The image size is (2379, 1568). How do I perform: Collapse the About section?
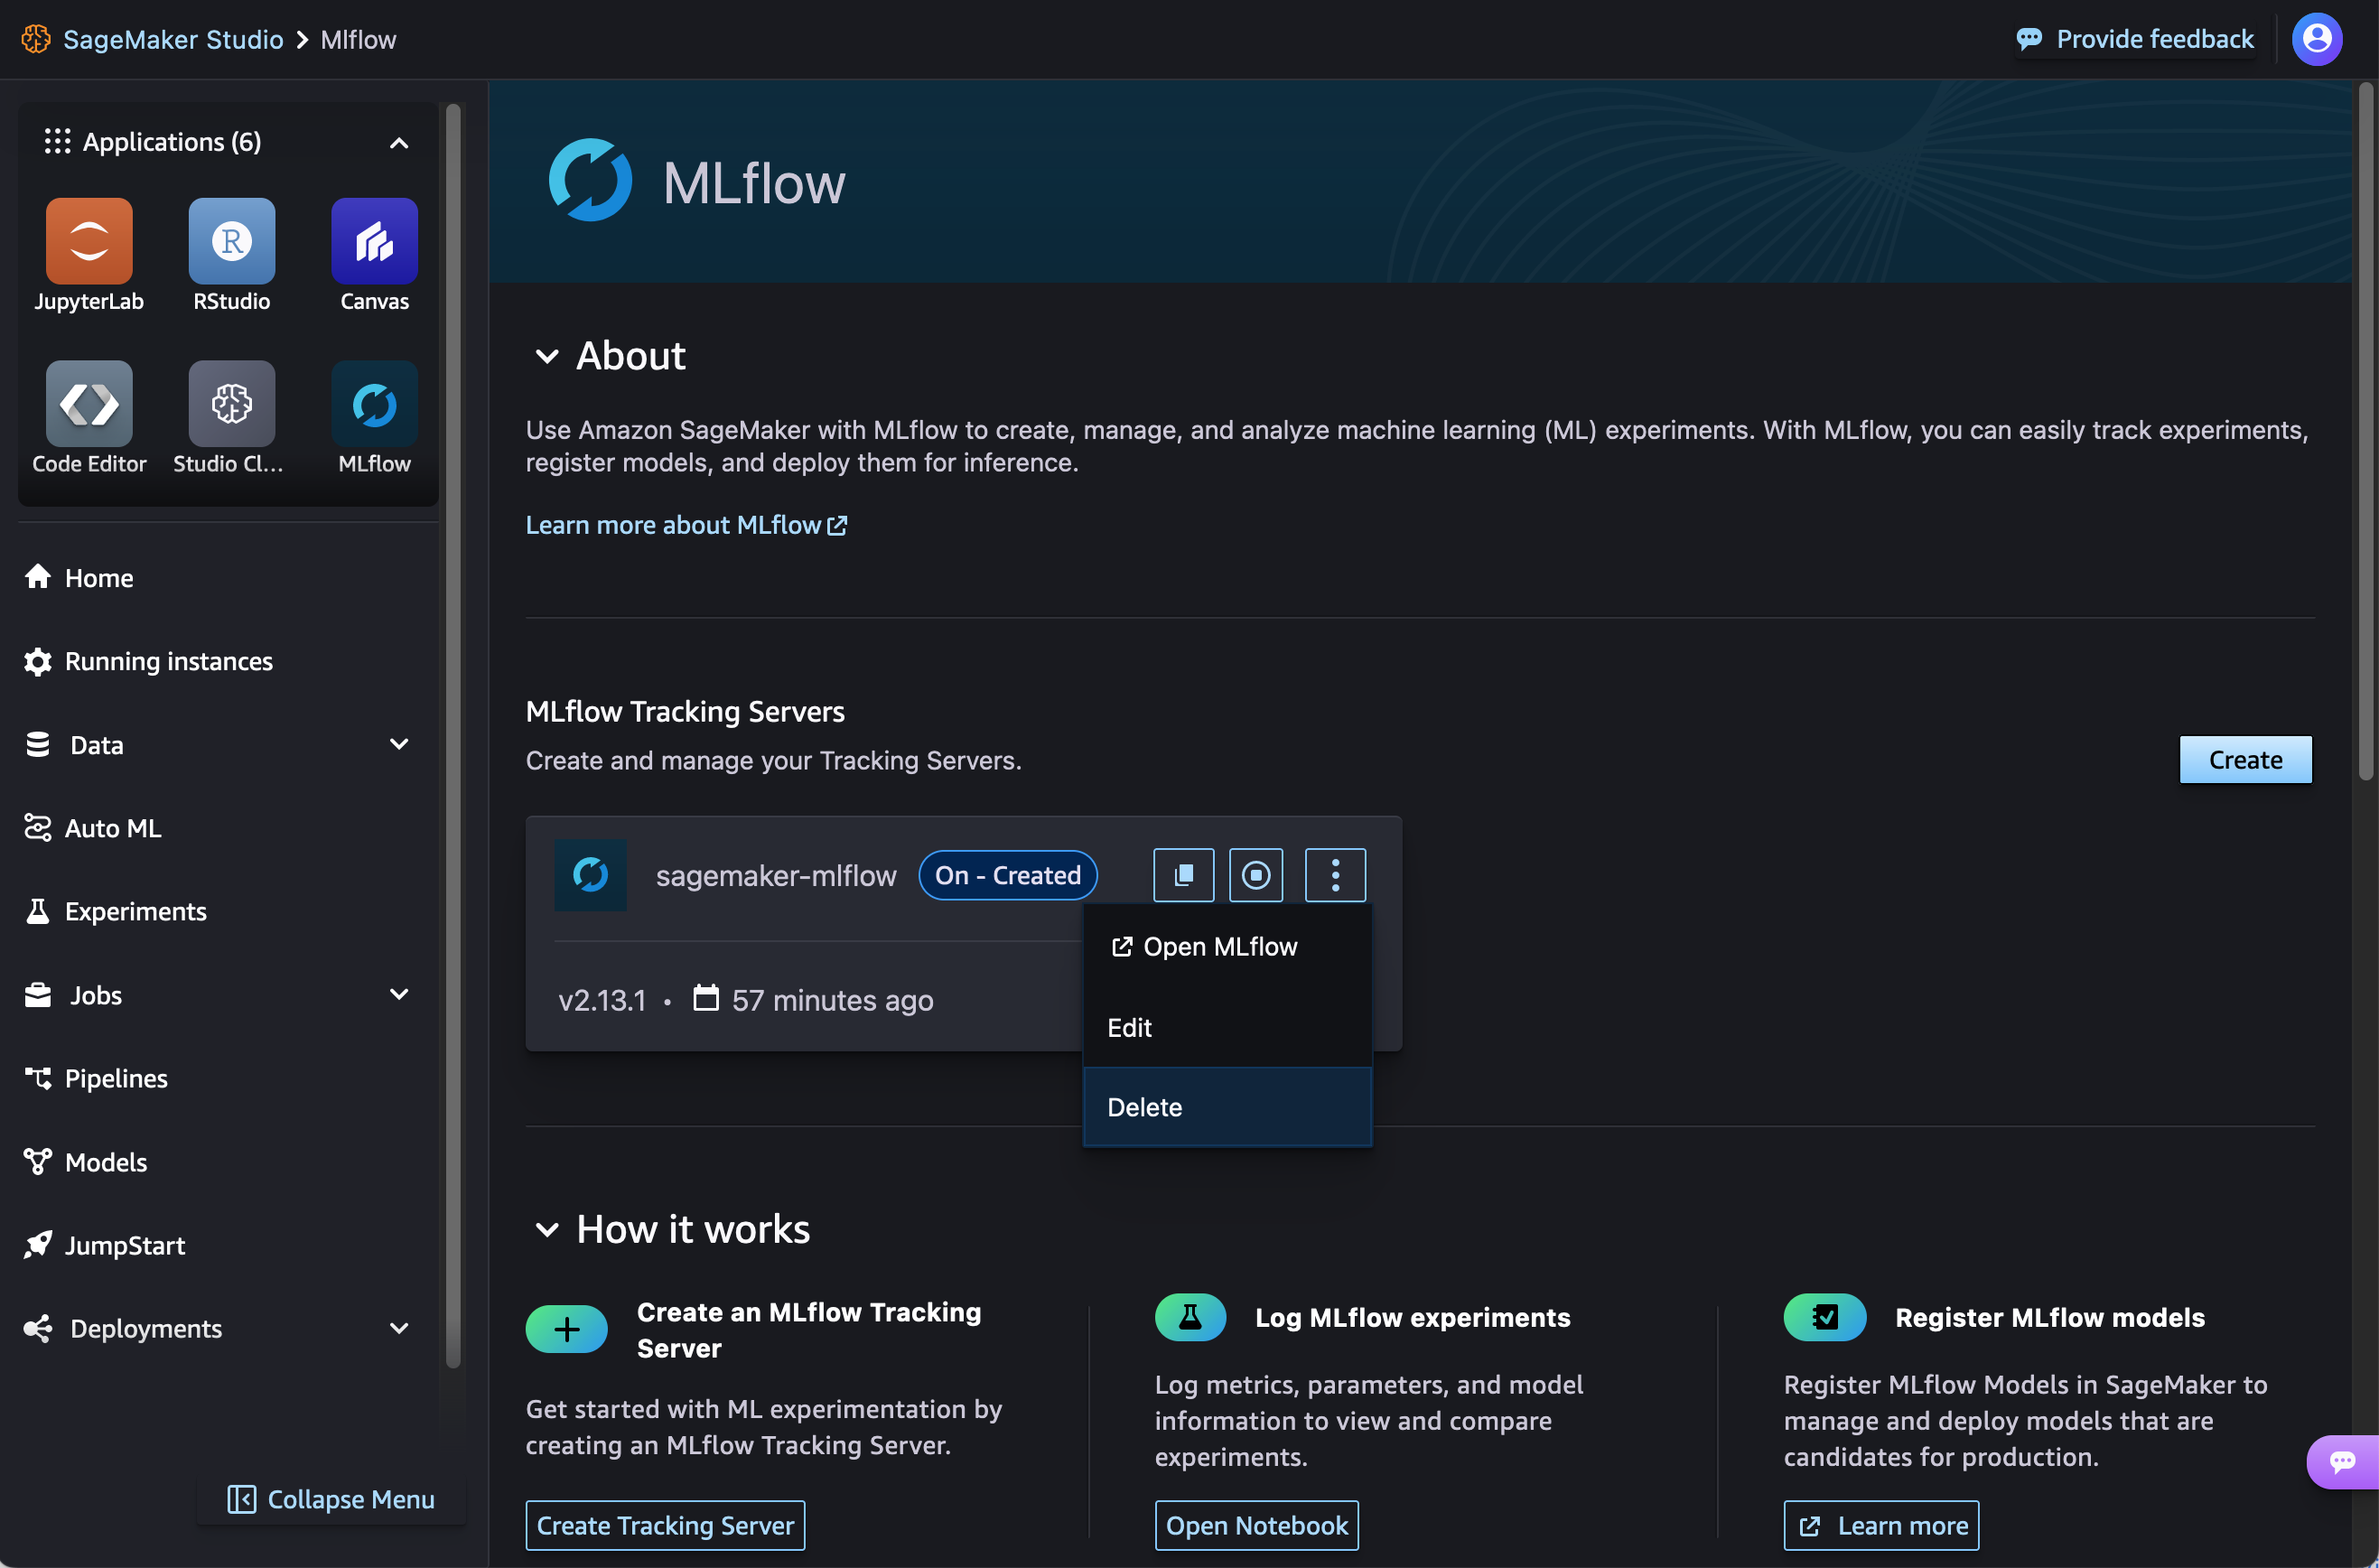[x=544, y=353]
